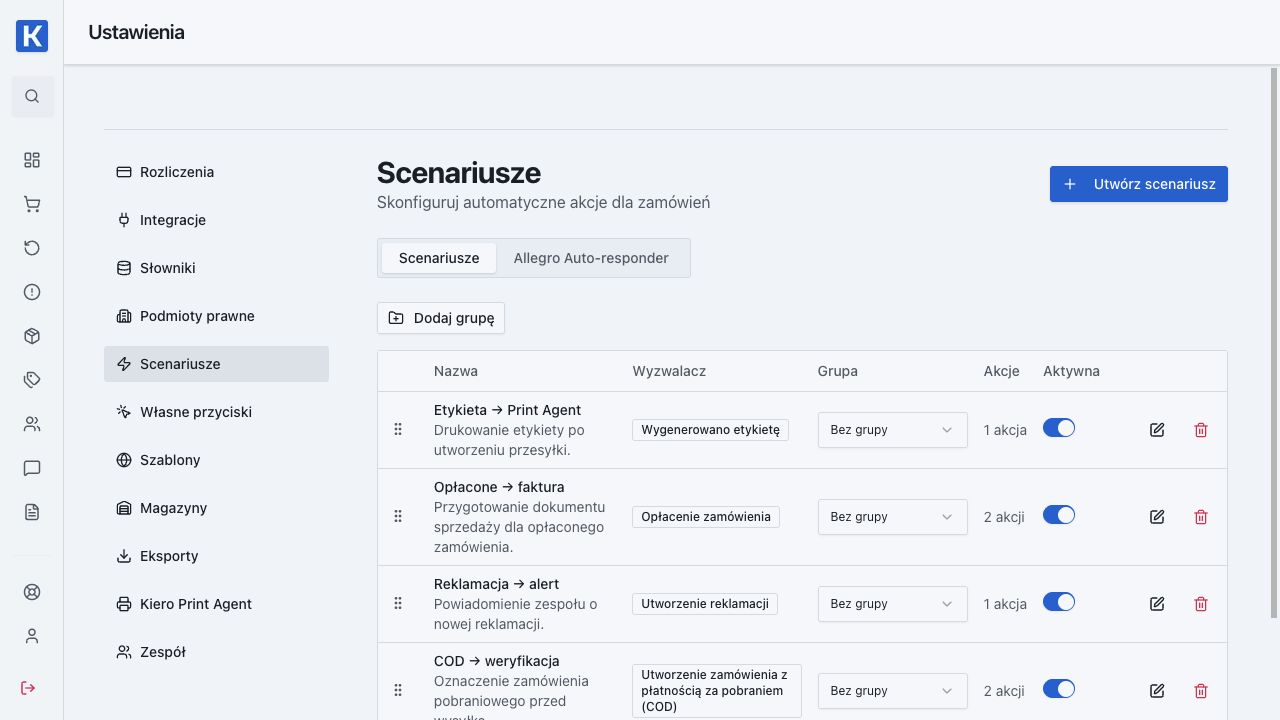The width and height of the screenshot is (1280, 720).
Task: Open the documents file icon in sidebar
Action: tap(32, 512)
